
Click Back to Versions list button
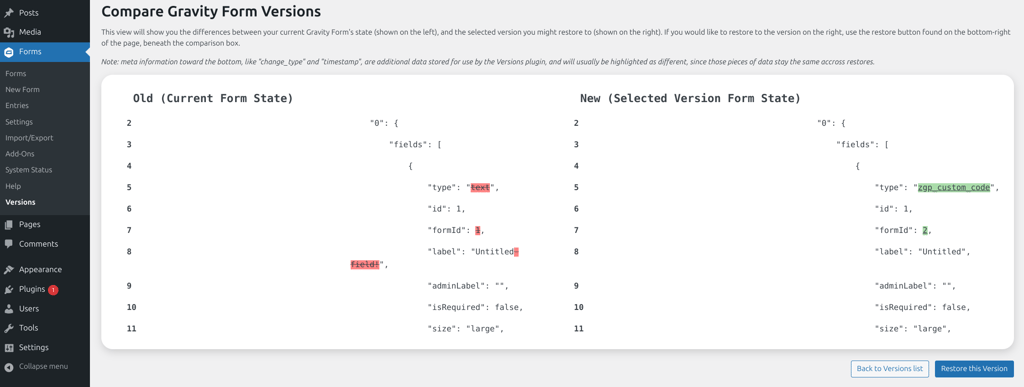pyautogui.click(x=889, y=369)
